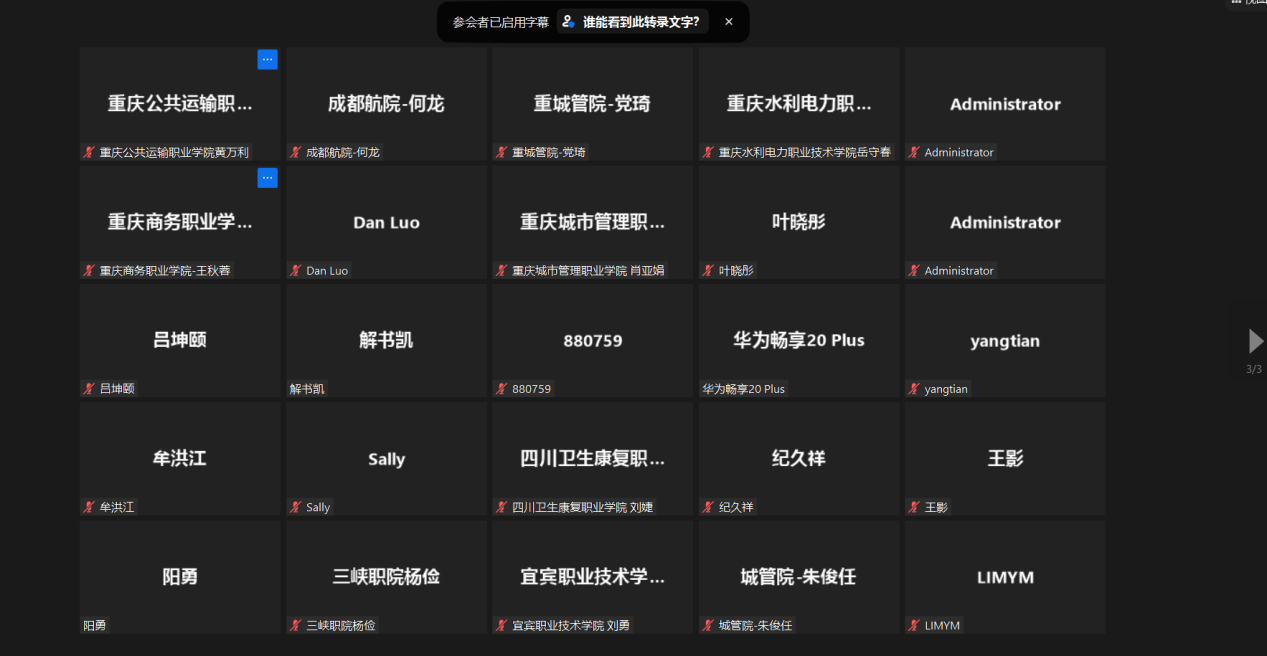Click the 谁能看到此转录文字? link
This screenshot has height=656, width=1267.
pos(640,22)
